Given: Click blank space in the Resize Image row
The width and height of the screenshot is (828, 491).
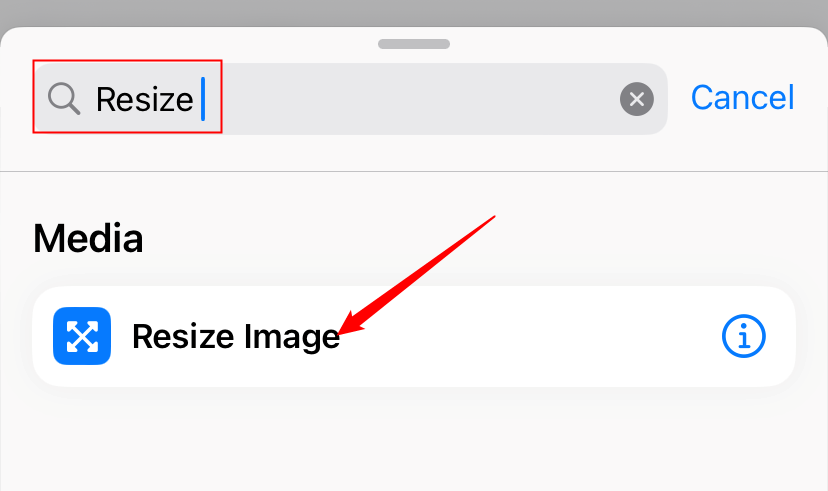Looking at the screenshot, I should click(x=530, y=337).
